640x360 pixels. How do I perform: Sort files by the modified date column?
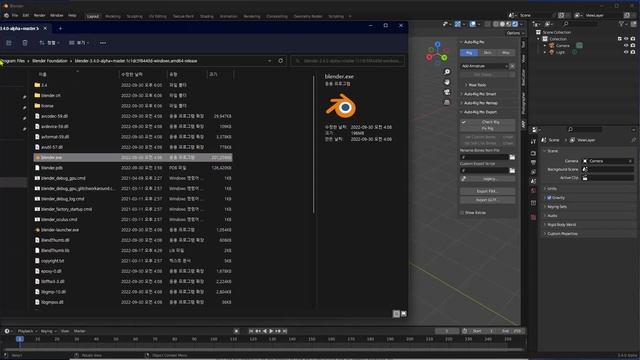142,74
